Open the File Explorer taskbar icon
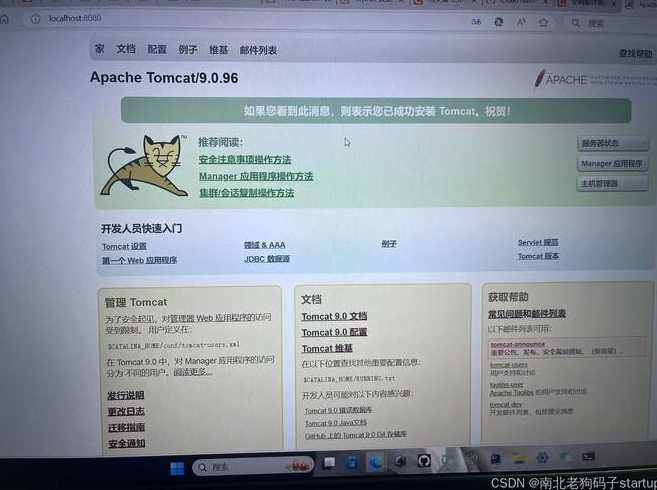657x490 pixels. coord(519,459)
